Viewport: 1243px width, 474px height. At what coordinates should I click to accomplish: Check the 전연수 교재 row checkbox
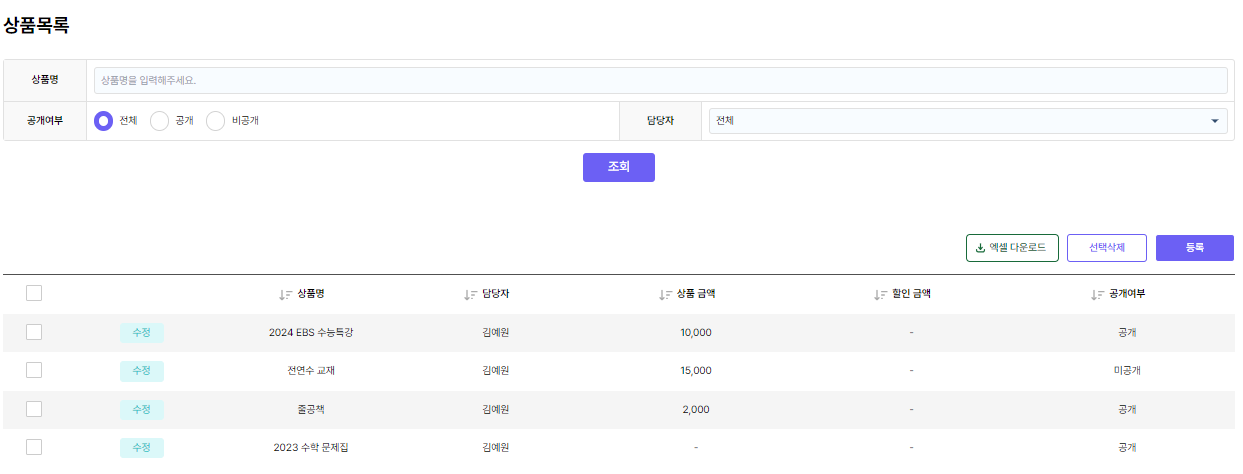tap(34, 370)
